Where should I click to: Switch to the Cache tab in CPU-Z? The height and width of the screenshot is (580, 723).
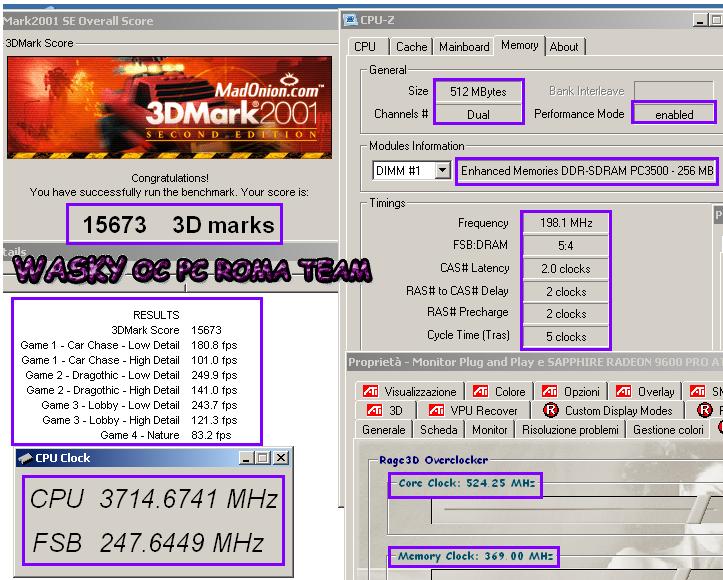(411, 47)
